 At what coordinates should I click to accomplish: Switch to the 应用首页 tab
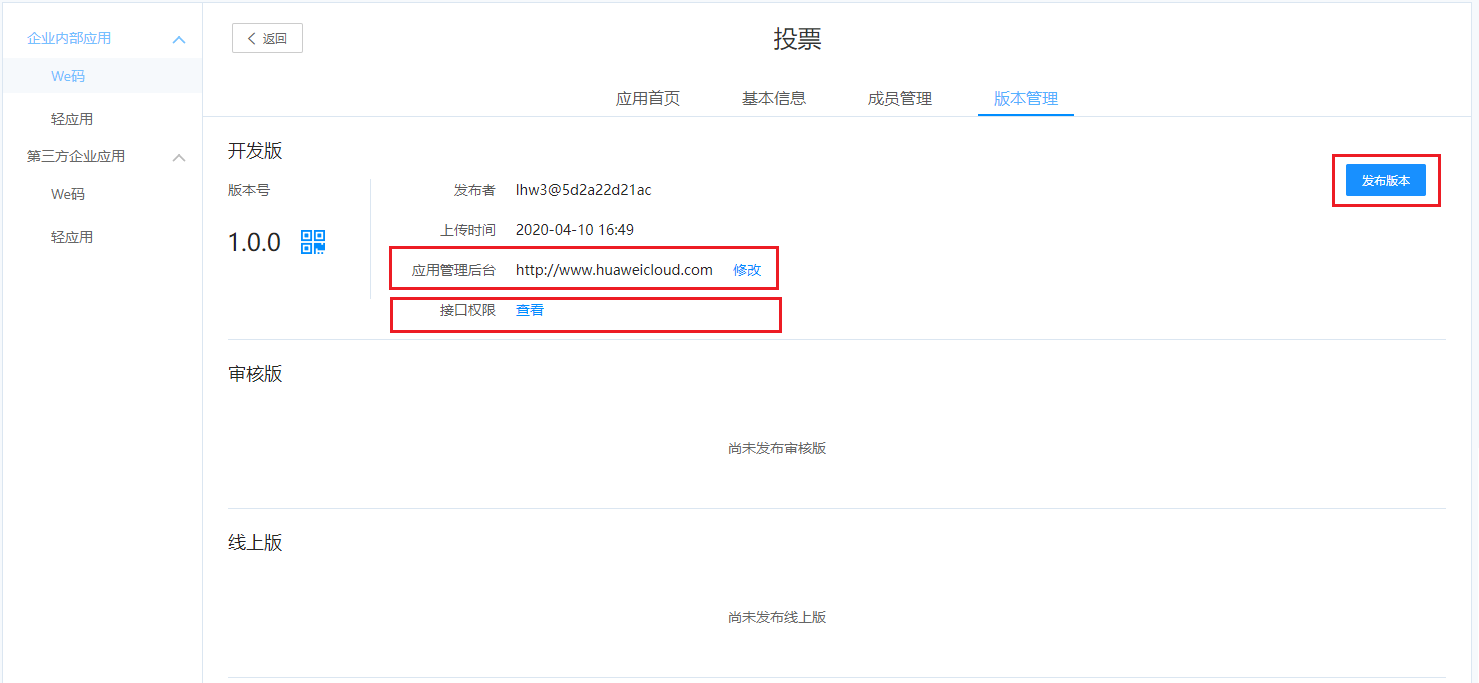648,98
